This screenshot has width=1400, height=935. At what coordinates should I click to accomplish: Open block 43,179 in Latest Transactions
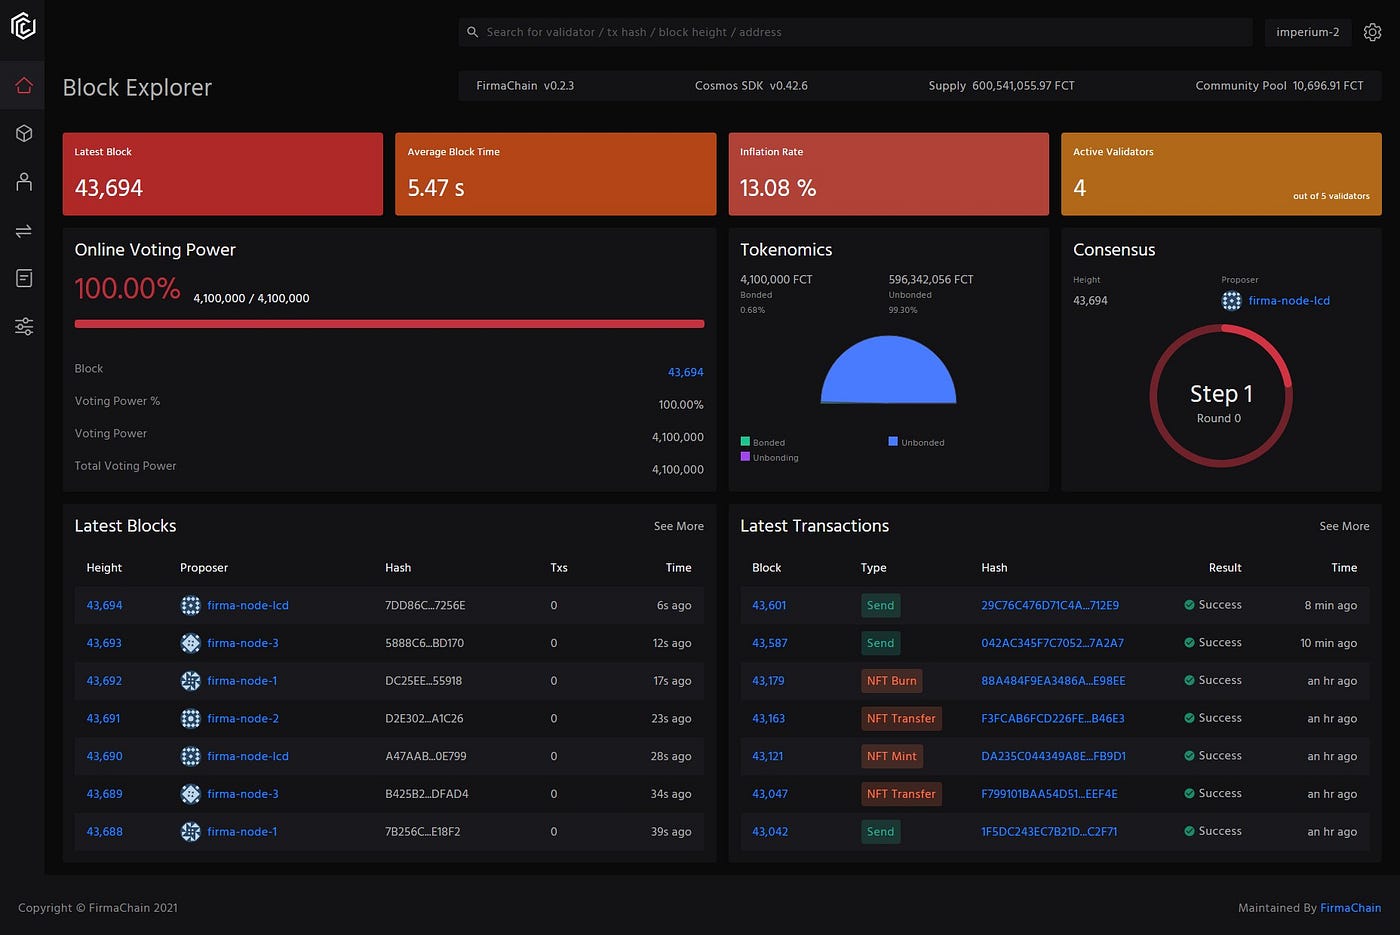[768, 681]
